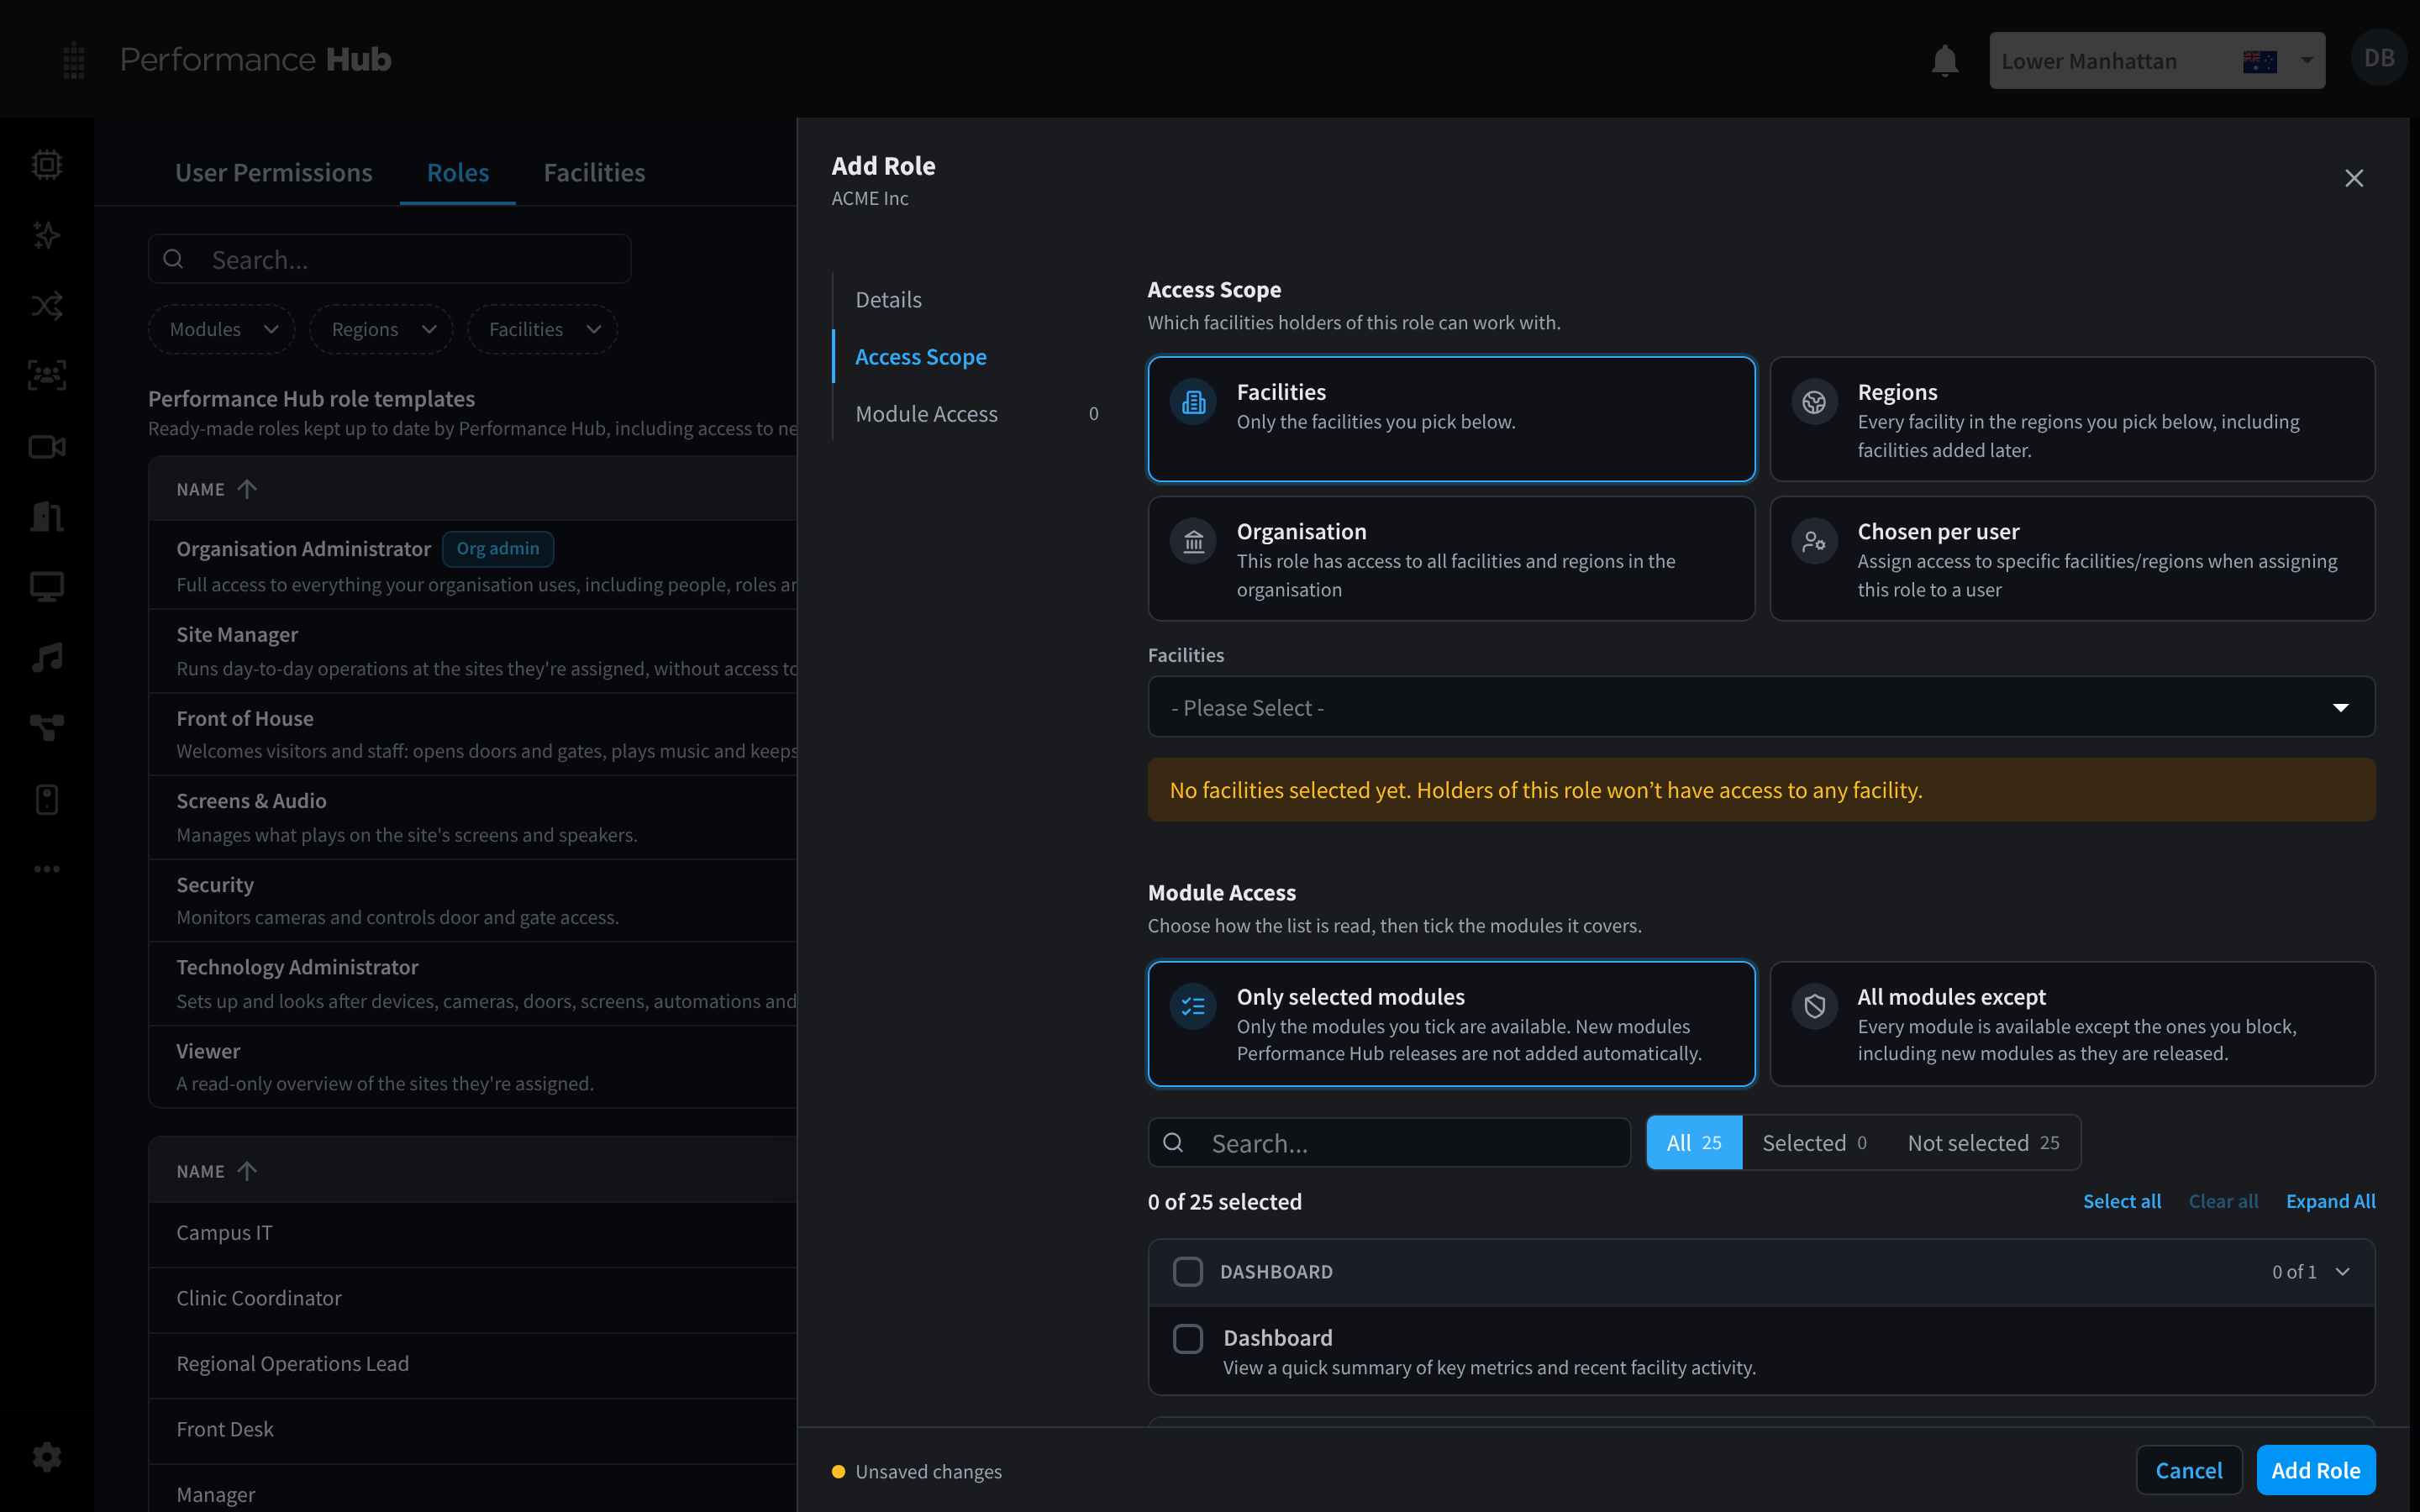Open the remote control icon in sidebar
This screenshot has width=2420, height=1512.
(x=47, y=799)
